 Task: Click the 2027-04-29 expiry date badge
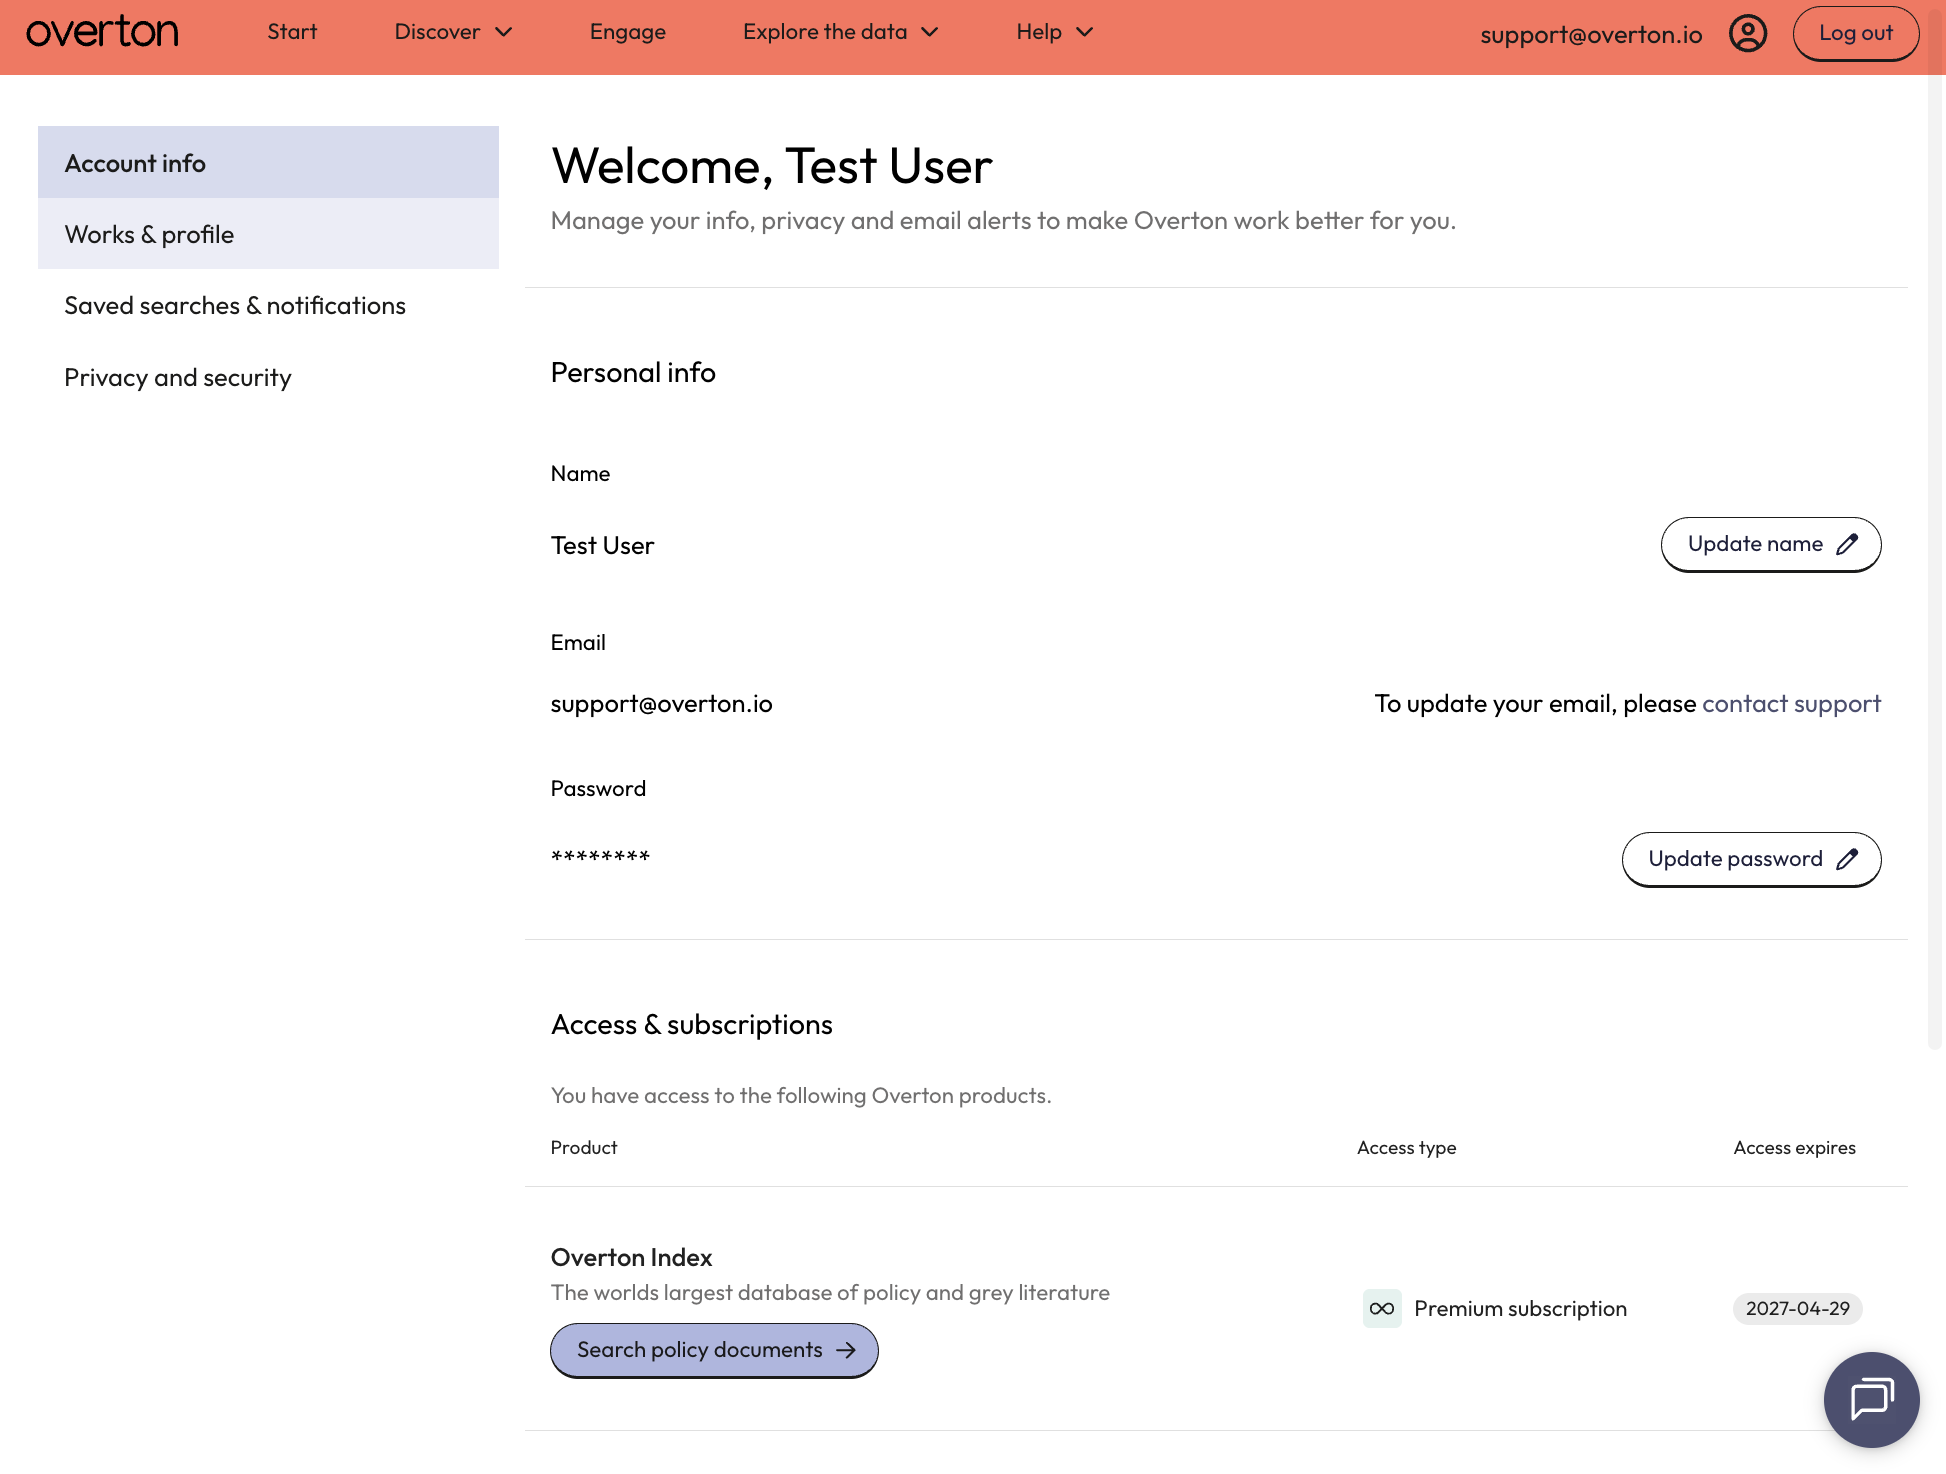(x=1797, y=1309)
